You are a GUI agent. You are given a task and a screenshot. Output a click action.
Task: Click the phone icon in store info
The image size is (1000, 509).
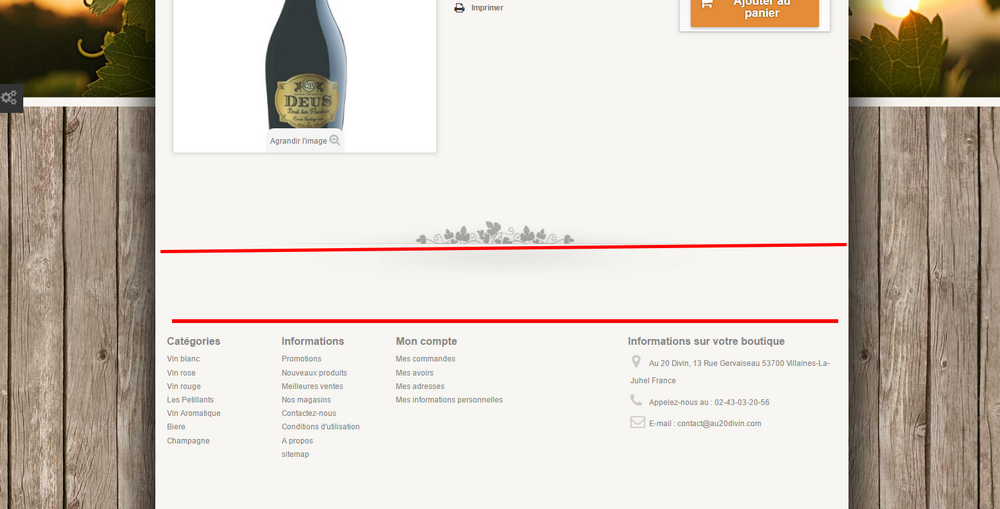coord(636,400)
